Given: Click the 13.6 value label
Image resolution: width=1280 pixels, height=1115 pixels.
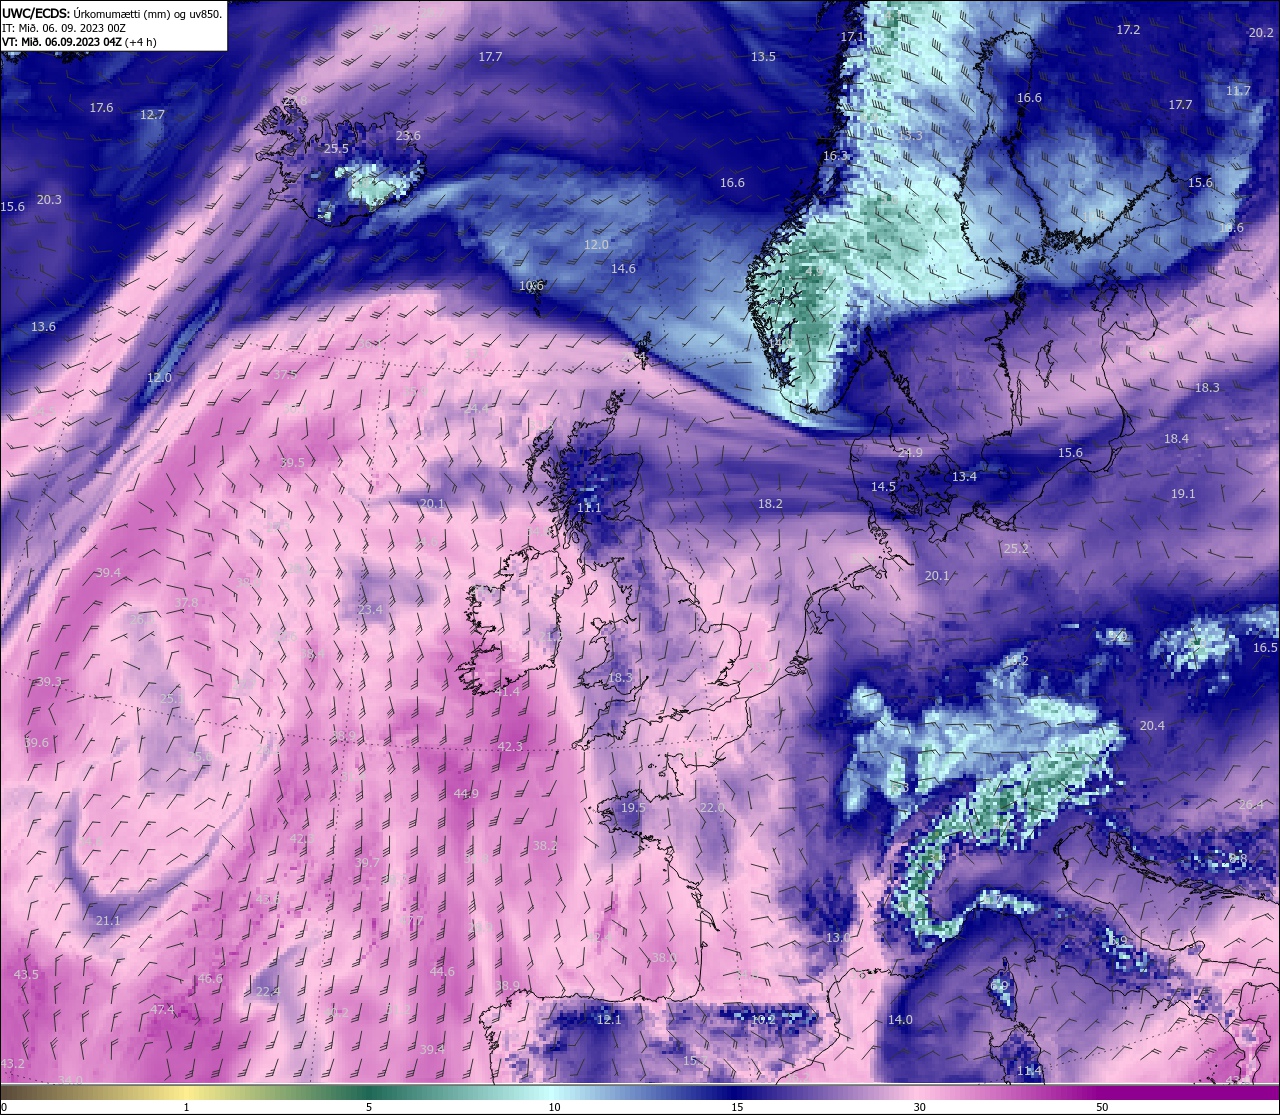Looking at the screenshot, I should click(43, 327).
